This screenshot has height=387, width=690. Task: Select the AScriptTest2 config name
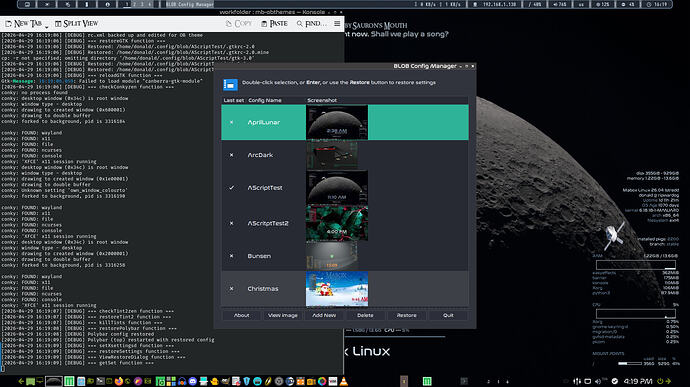[268, 223]
